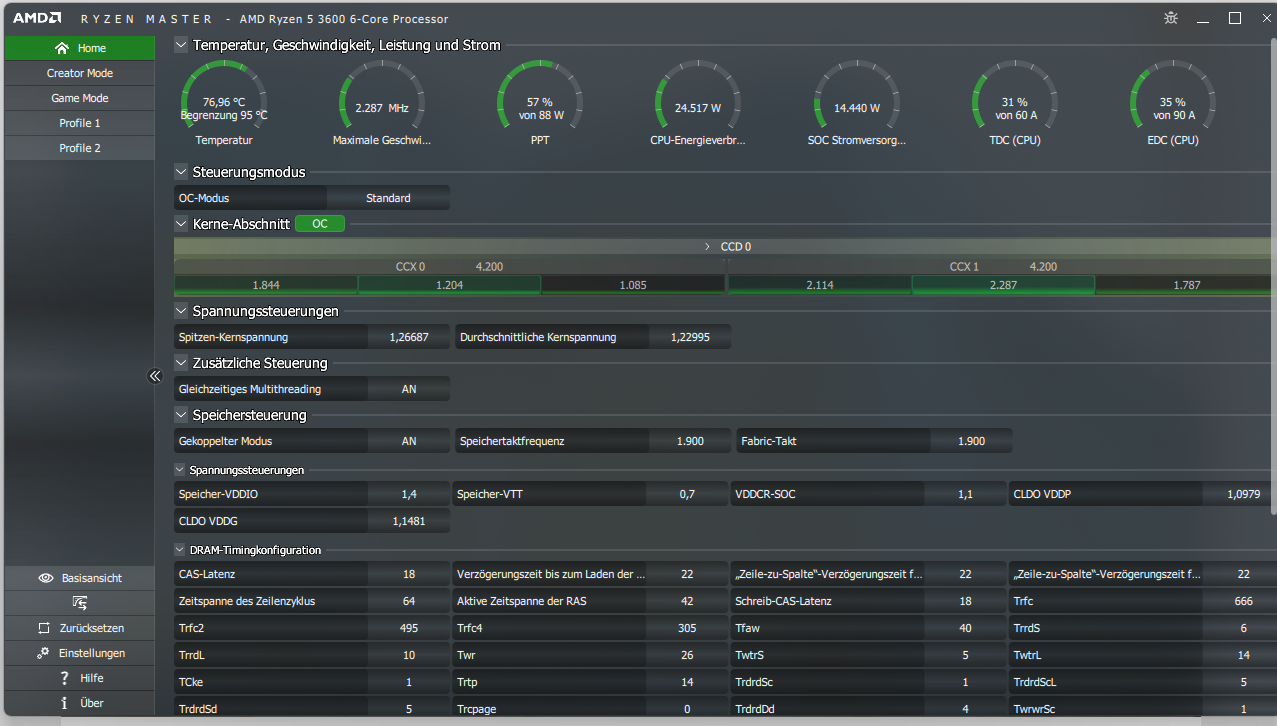
Task: Click the VDDCR-SOC value 1,1
Action: pyautogui.click(x=965, y=494)
